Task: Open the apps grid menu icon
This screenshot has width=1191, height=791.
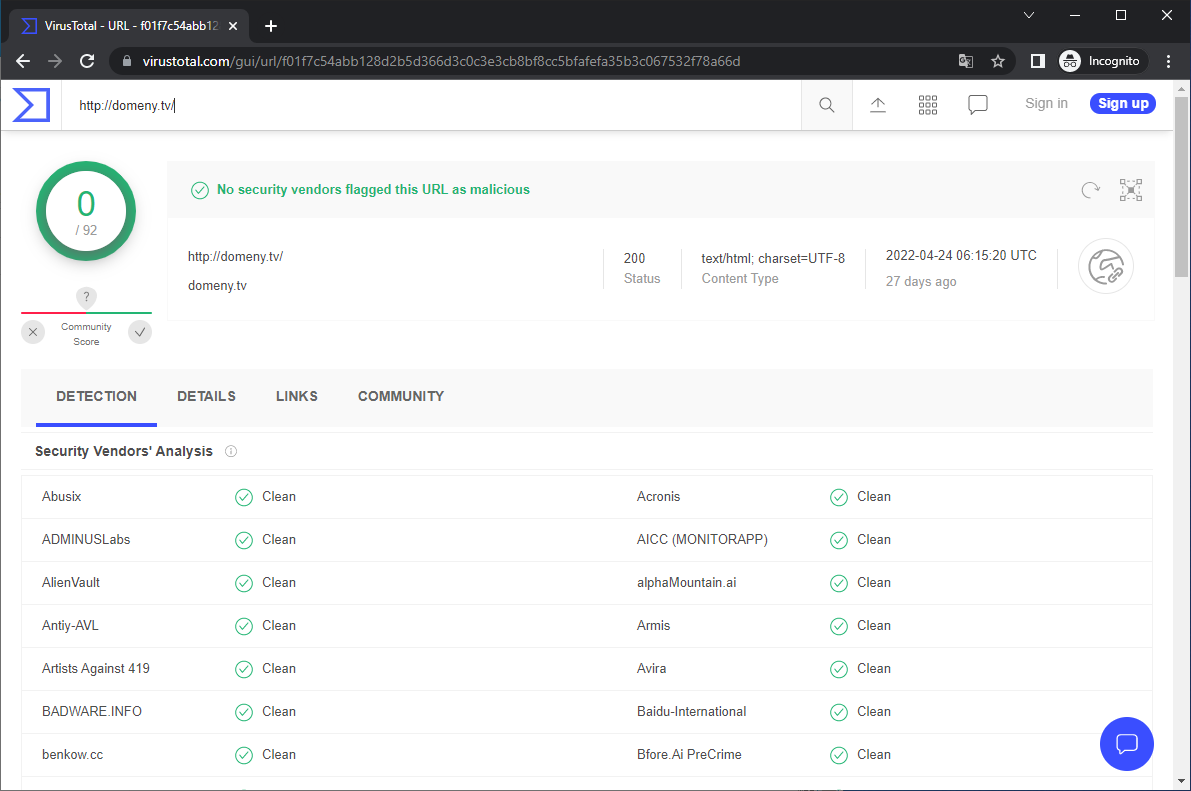Action: tap(928, 105)
